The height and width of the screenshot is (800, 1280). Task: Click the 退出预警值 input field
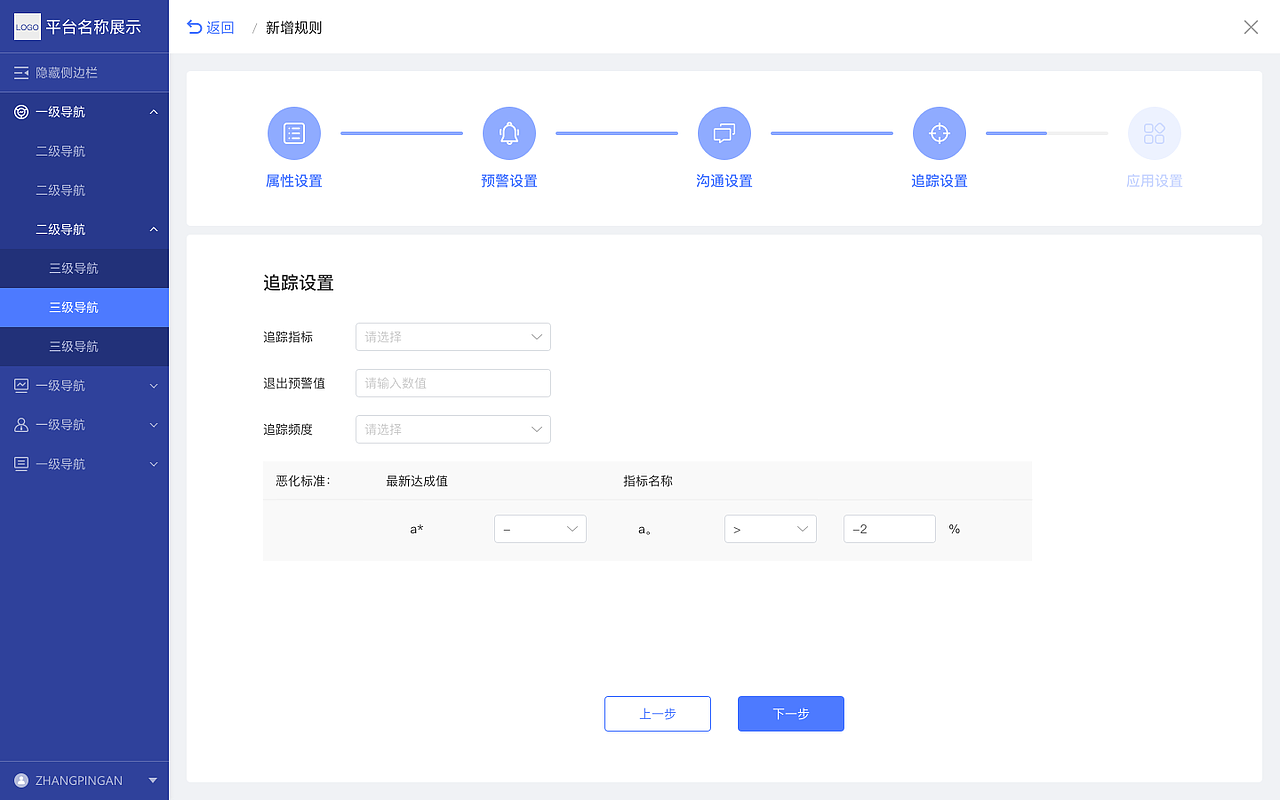coord(452,383)
